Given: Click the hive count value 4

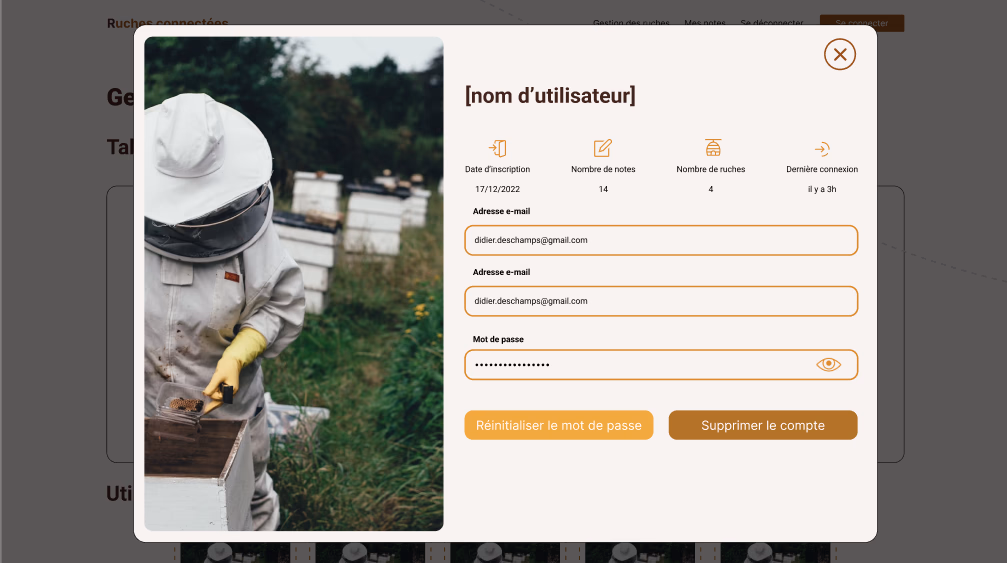Looking at the screenshot, I should (x=711, y=189).
